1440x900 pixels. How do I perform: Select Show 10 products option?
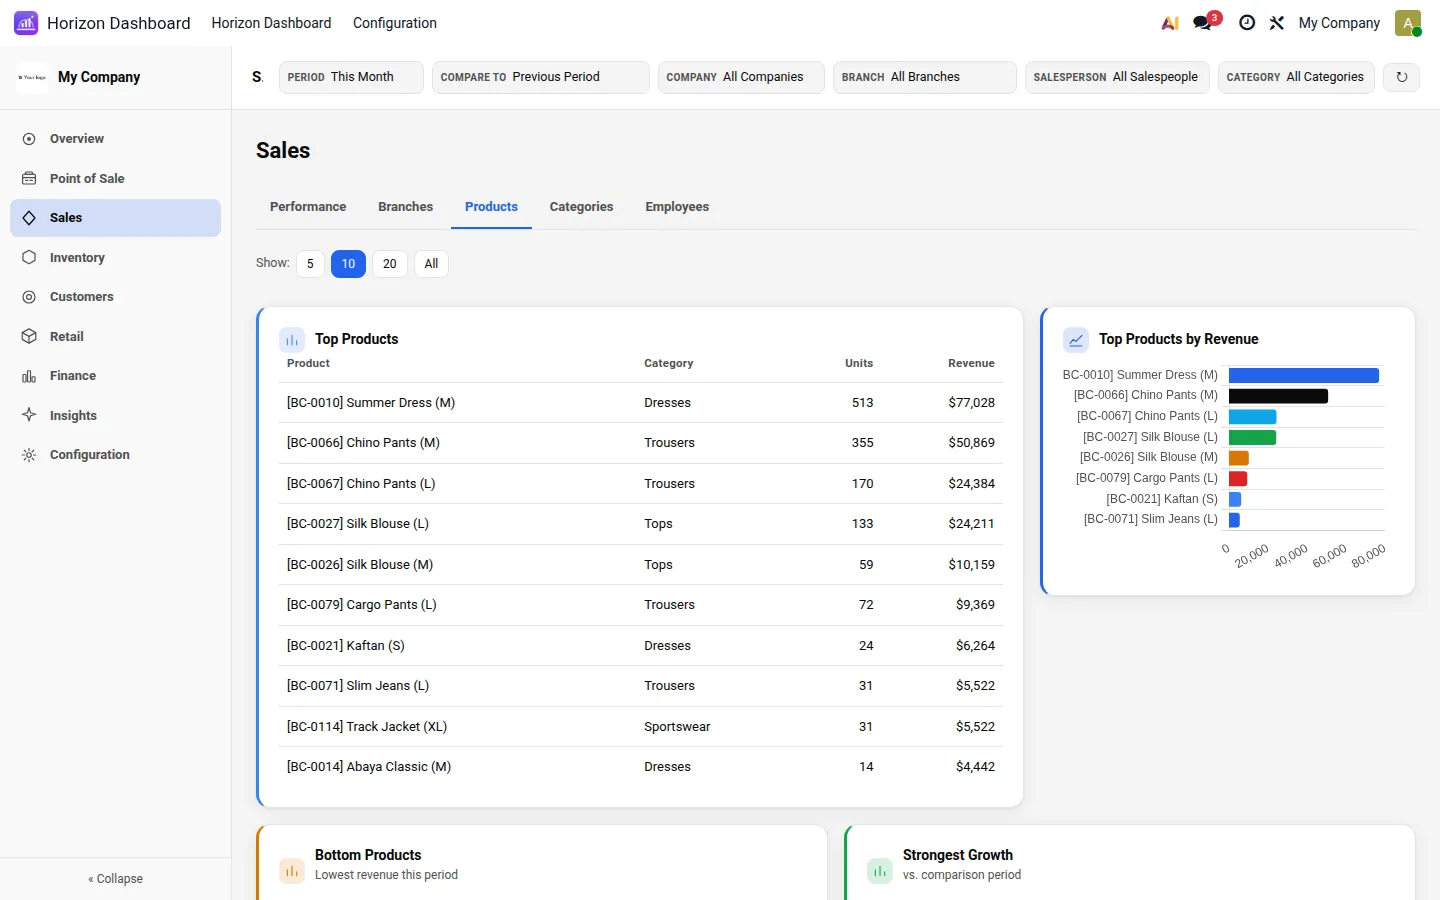click(x=348, y=264)
